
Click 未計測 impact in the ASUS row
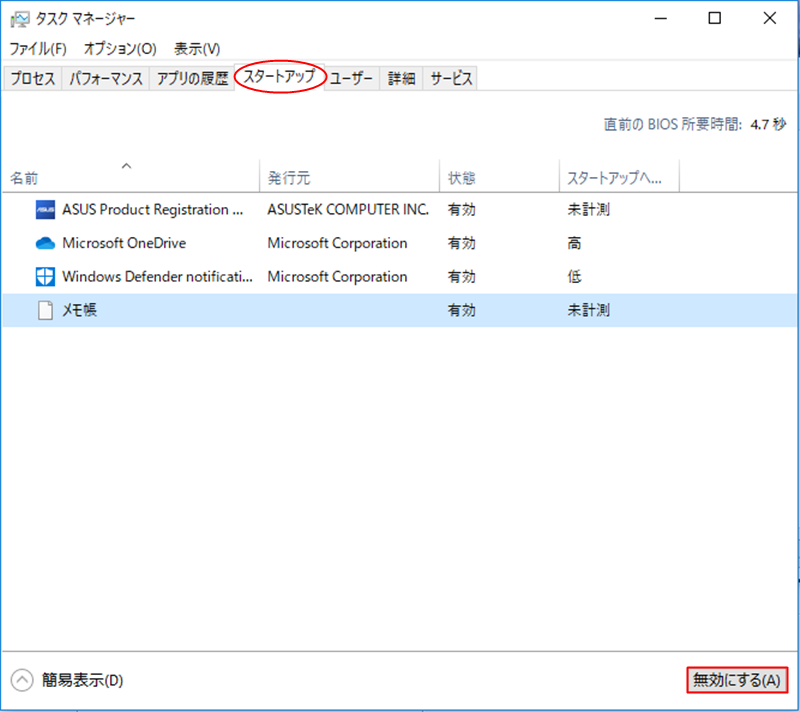pyautogui.click(x=589, y=210)
